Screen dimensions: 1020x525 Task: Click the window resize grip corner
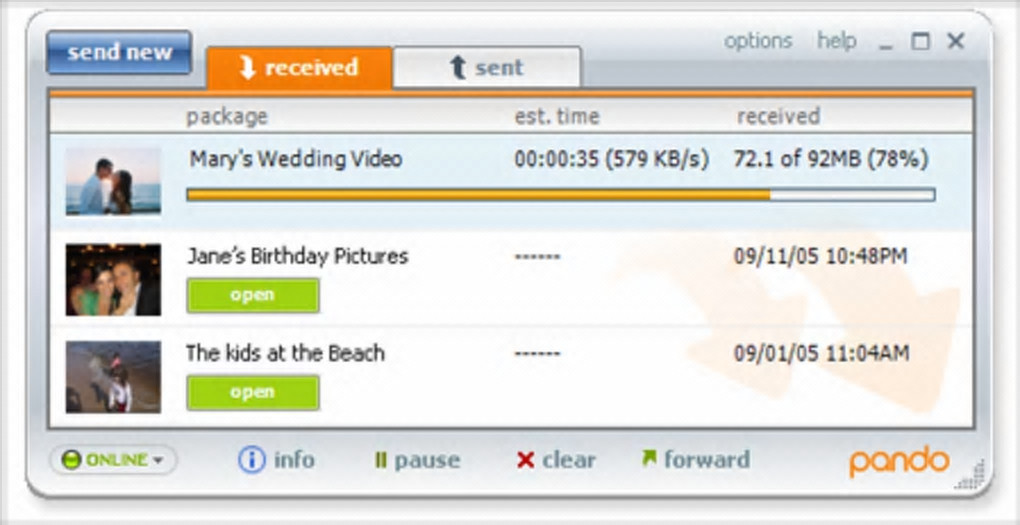click(973, 476)
